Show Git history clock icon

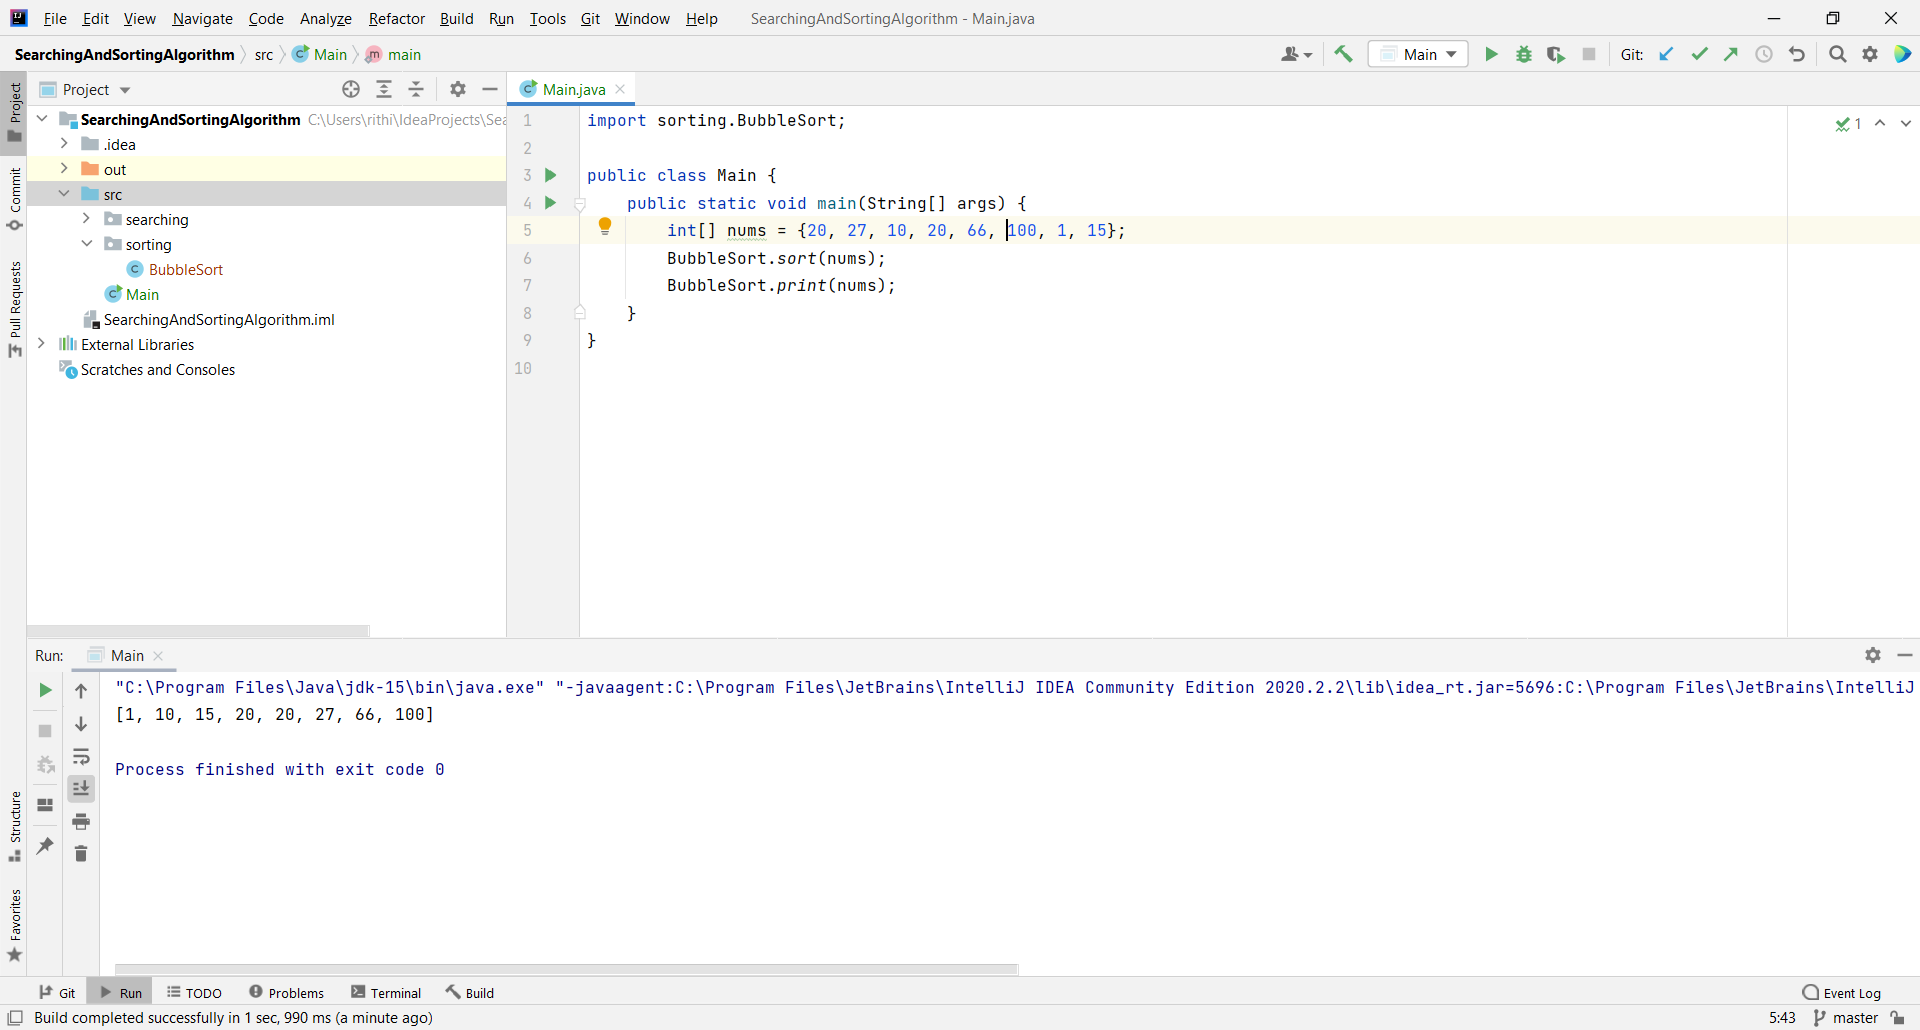click(x=1764, y=54)
